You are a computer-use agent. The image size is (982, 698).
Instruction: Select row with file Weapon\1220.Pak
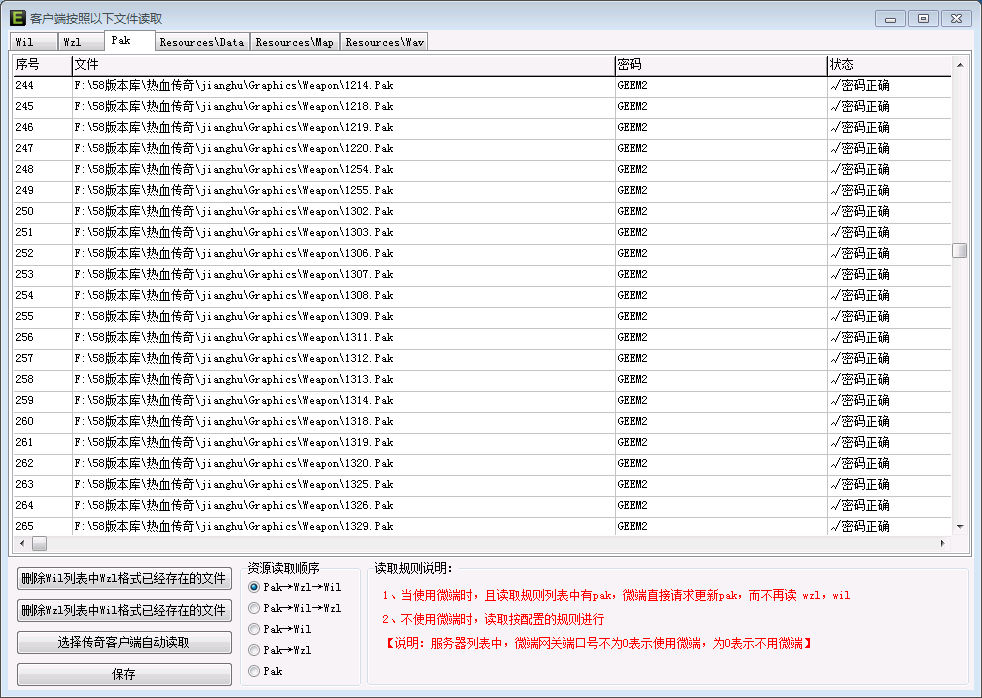[x=482, y=148]
